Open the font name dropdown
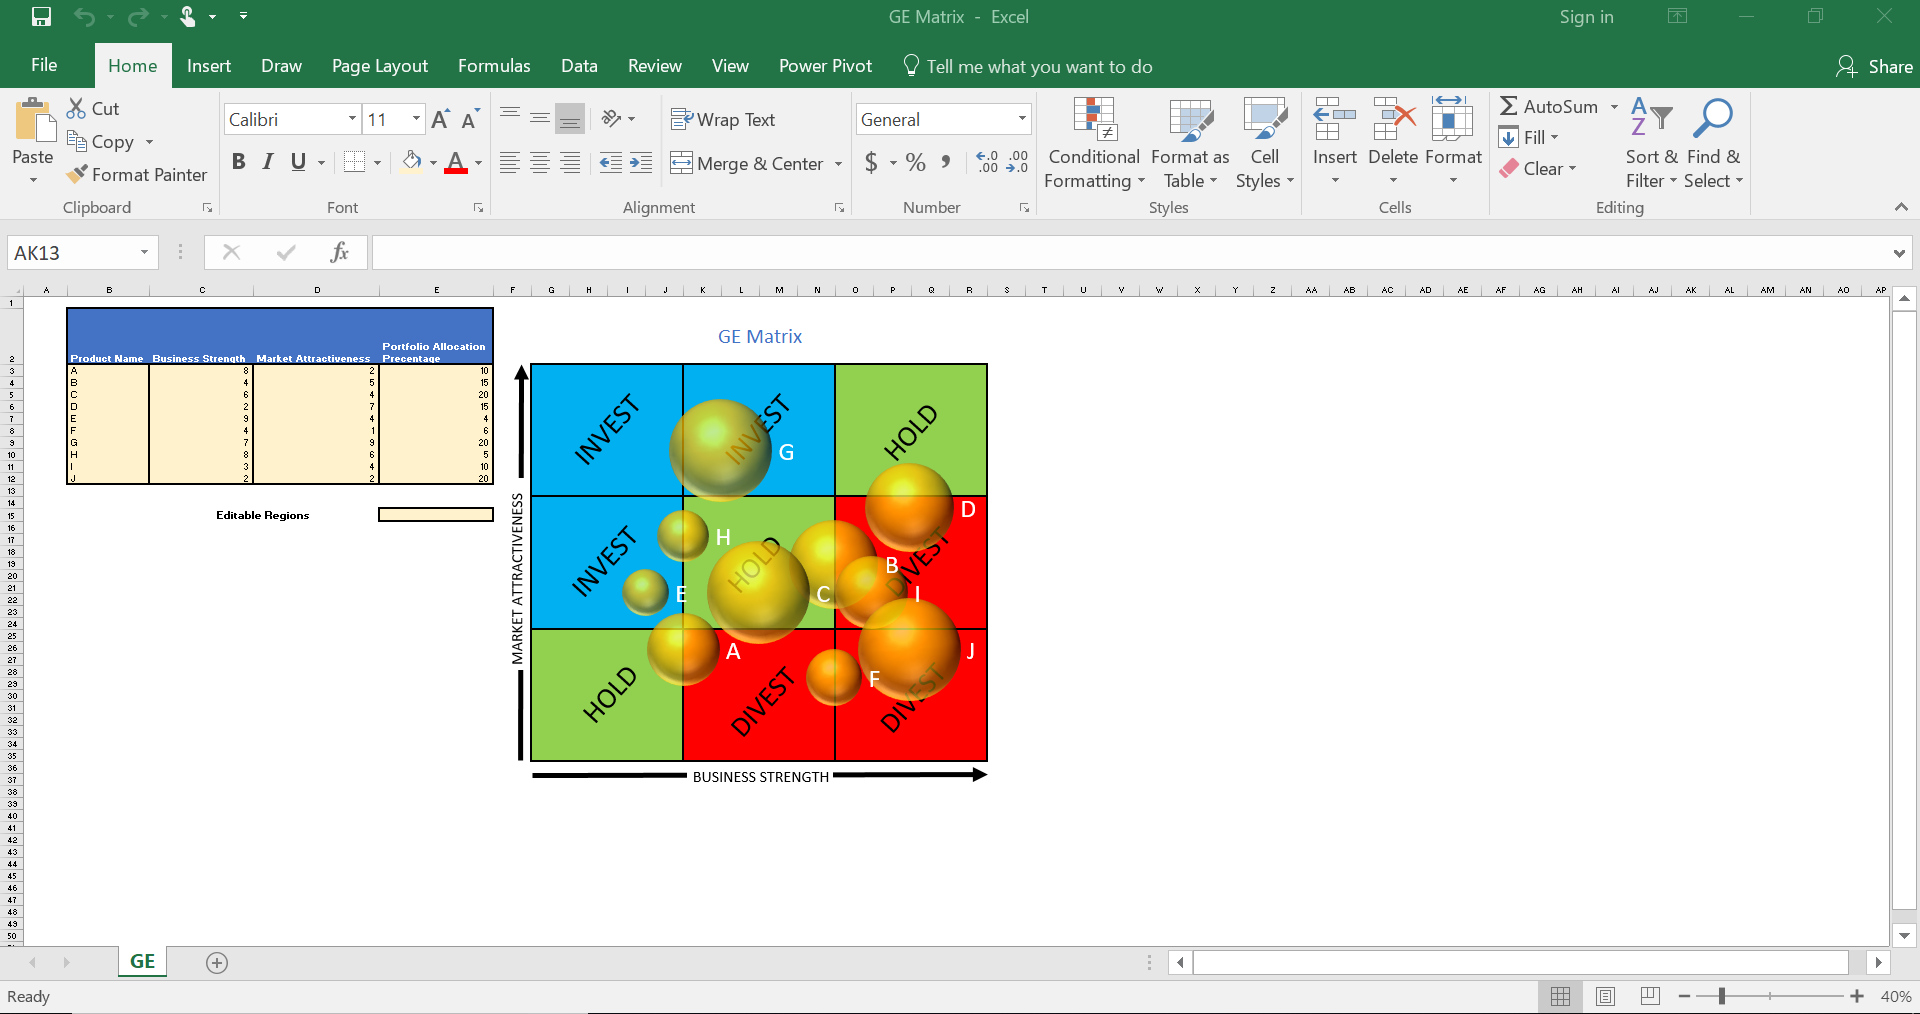Image resolution: width=1920 pixels, height=1014 pixels. 352,119
